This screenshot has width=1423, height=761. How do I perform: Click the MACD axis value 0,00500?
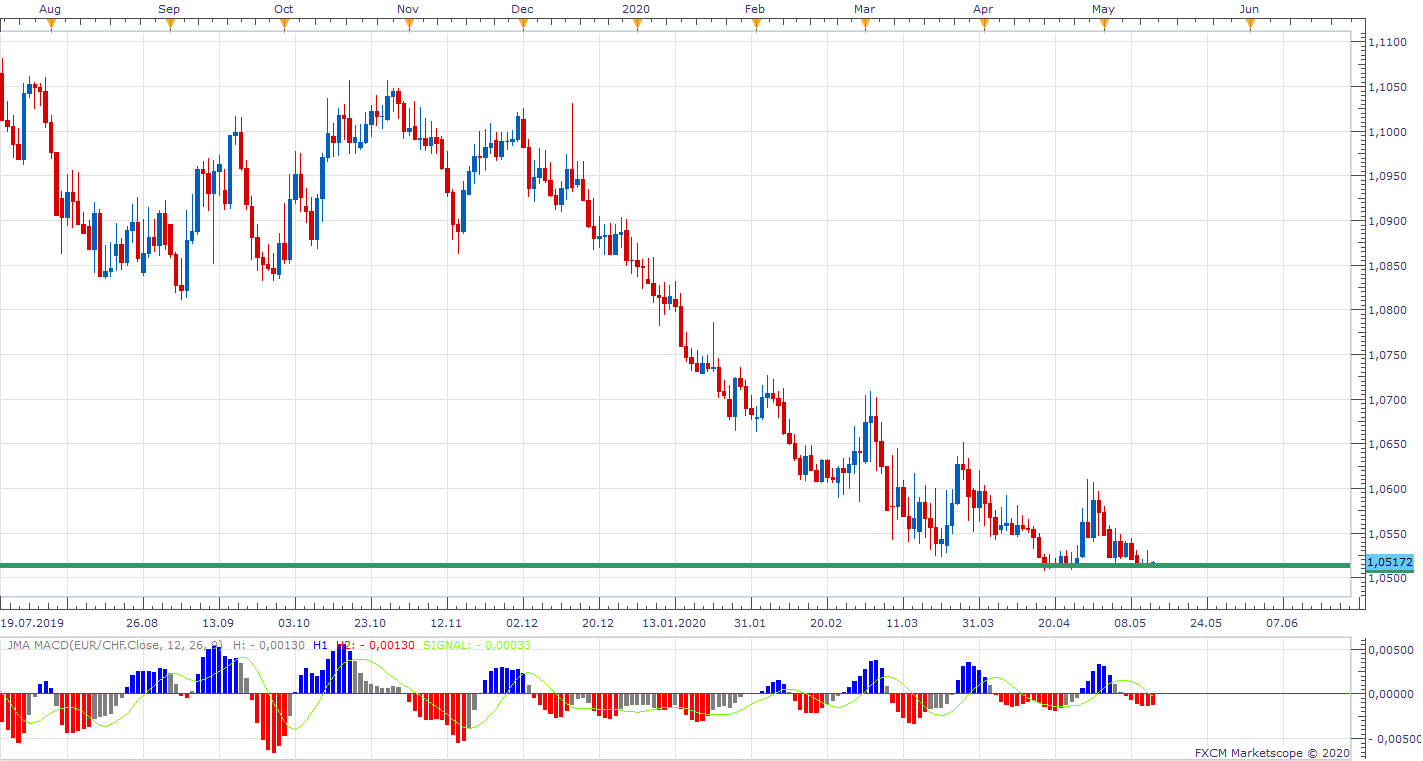click(1392, 650)
